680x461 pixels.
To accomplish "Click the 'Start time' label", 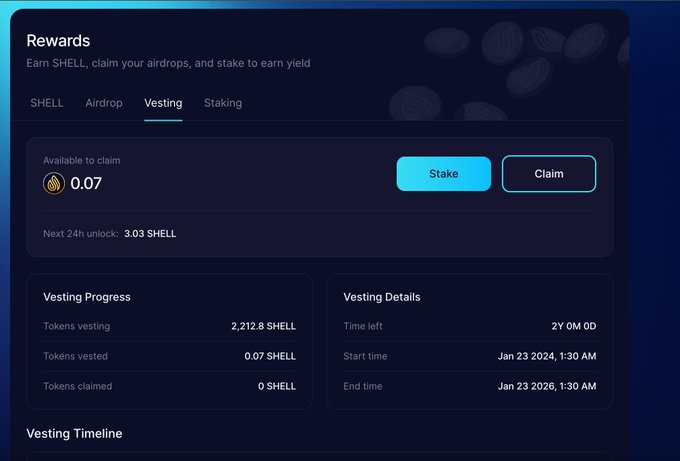I will click(x=365, y=356).
